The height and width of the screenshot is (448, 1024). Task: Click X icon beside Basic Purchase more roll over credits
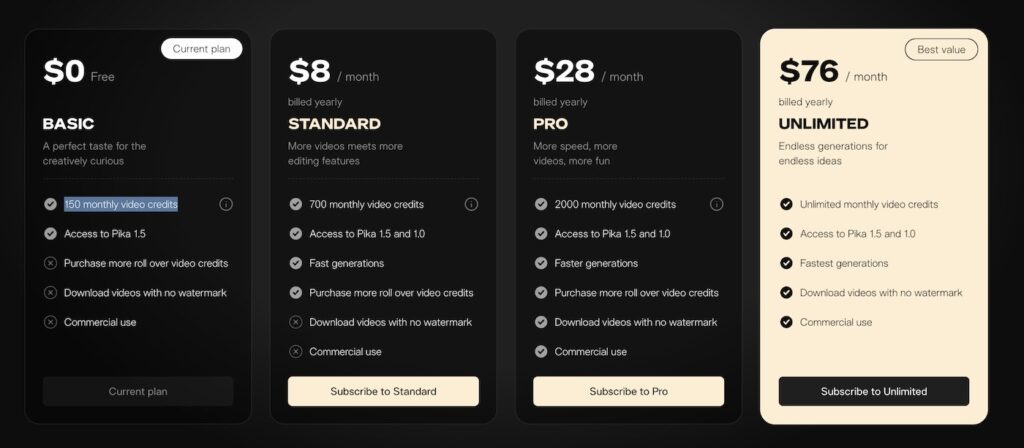coord(50,263)
